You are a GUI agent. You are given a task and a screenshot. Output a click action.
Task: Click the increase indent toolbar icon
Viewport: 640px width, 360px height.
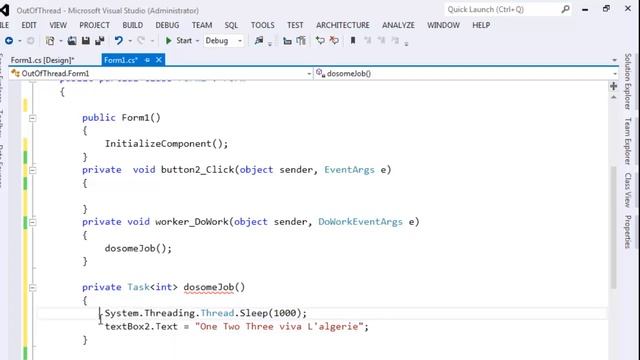[x=301, y=40]
